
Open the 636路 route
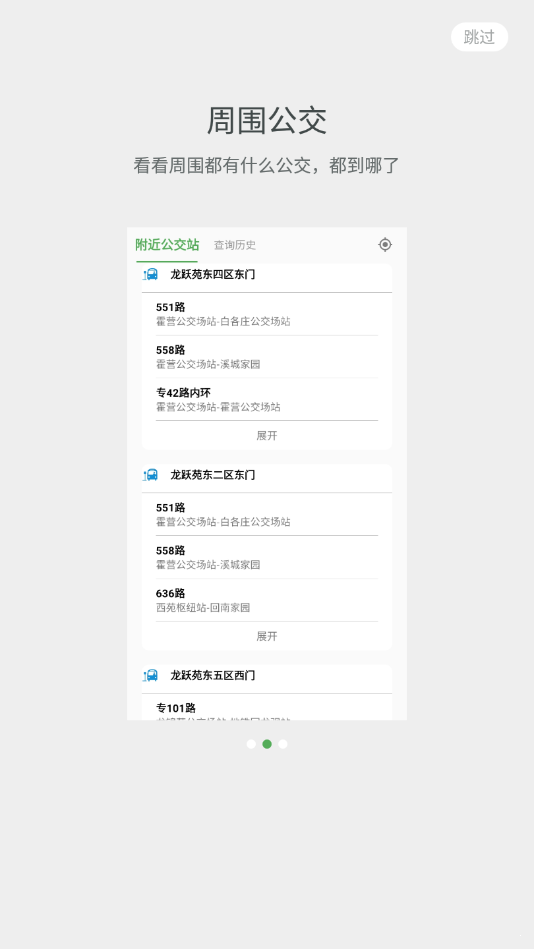[266, 600]
